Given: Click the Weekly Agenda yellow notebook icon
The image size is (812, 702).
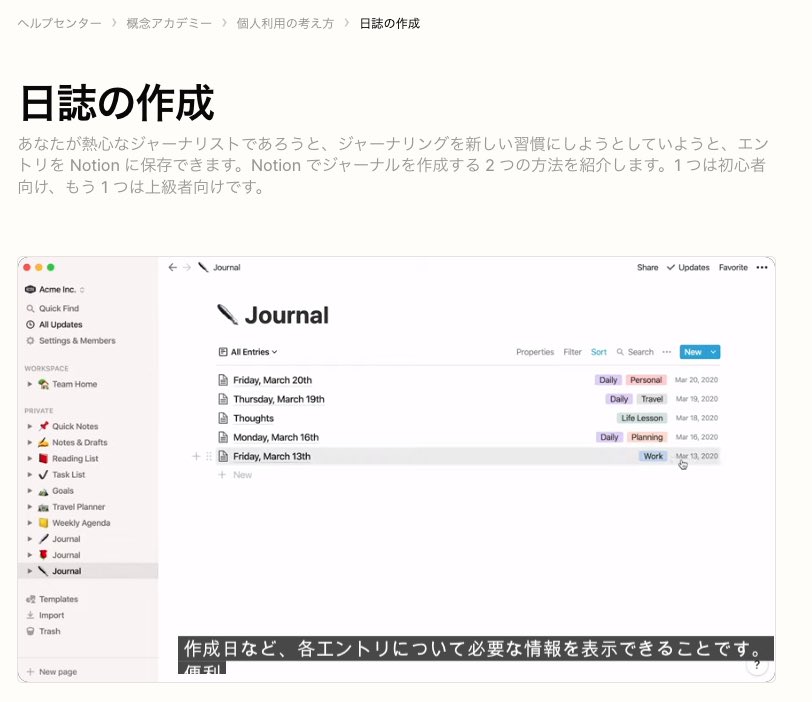Looking at the screenshot, I should [x=44, y=523].
